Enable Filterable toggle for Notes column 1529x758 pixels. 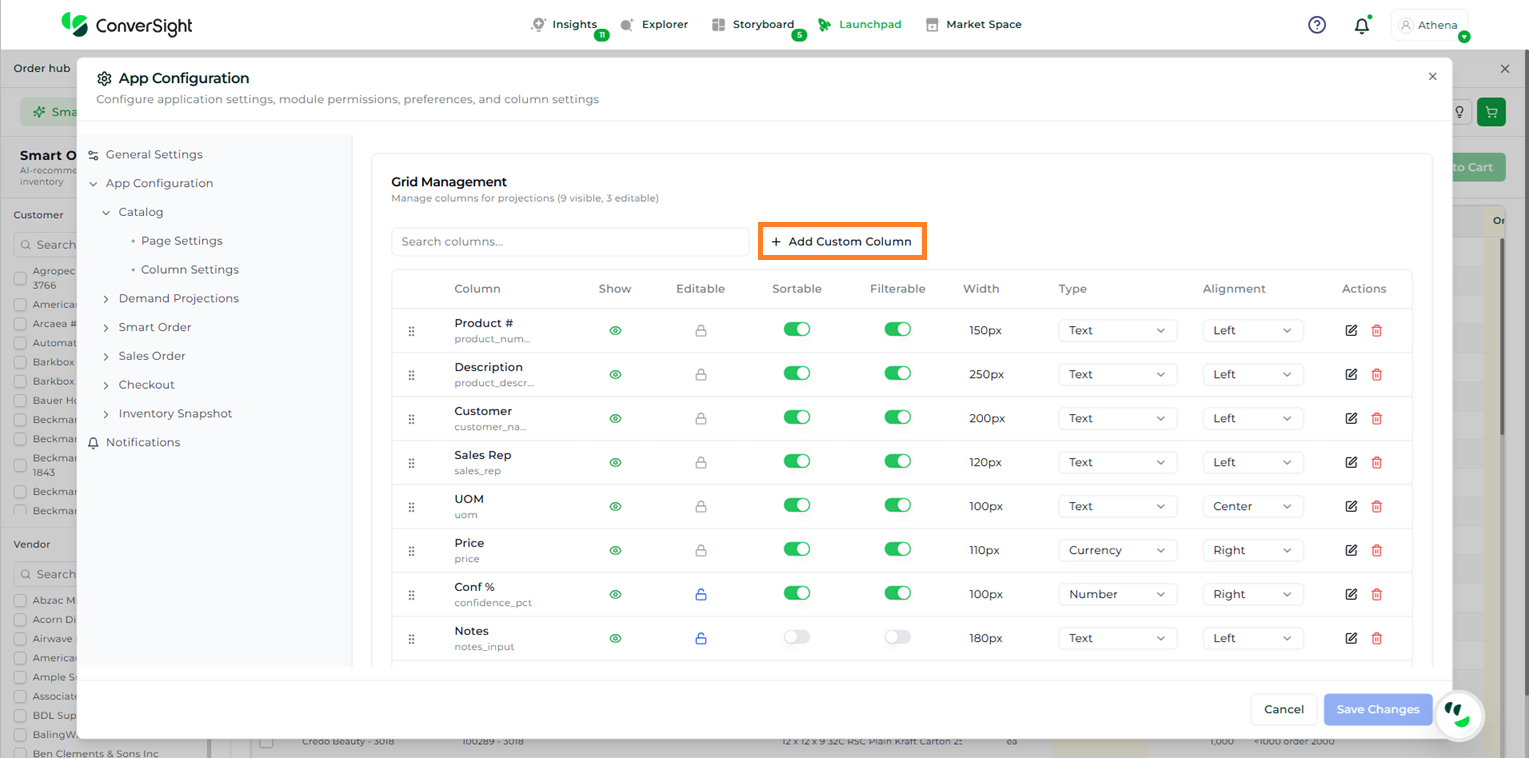tap(897, 637)
